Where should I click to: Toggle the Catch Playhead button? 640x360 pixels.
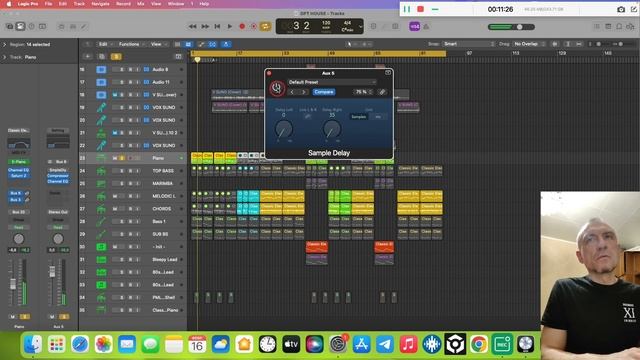click(x=226, y=44)
